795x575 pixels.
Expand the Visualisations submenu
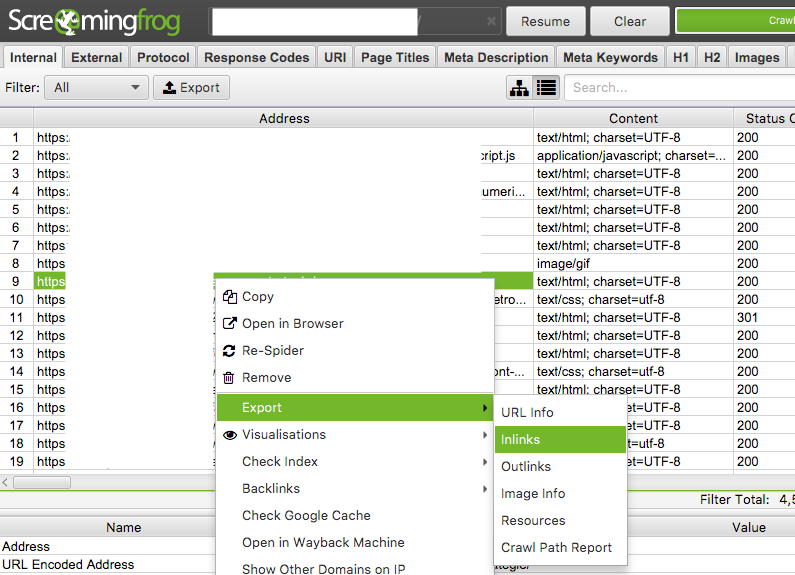click(485, 435)
